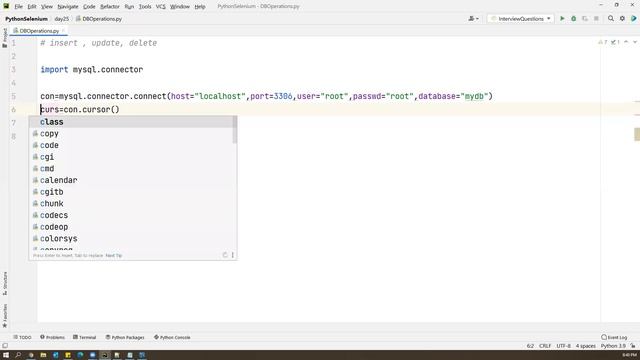Change the '4 spaces' indent setting

tap(586, 346)
